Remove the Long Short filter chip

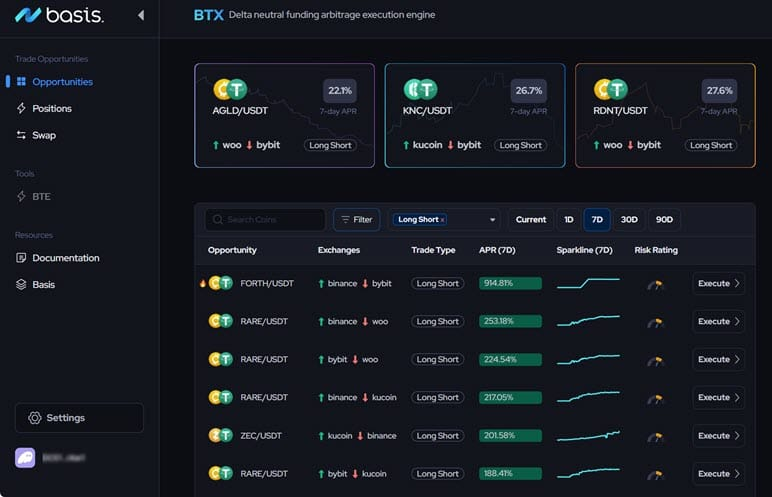(x=443, y=220)
